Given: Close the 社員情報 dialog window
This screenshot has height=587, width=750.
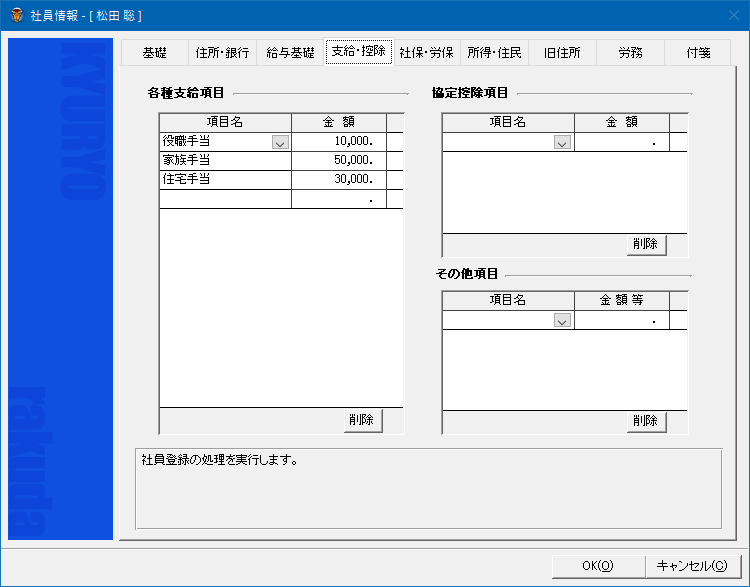Looking at the screenshot, I should pos(727,15).
